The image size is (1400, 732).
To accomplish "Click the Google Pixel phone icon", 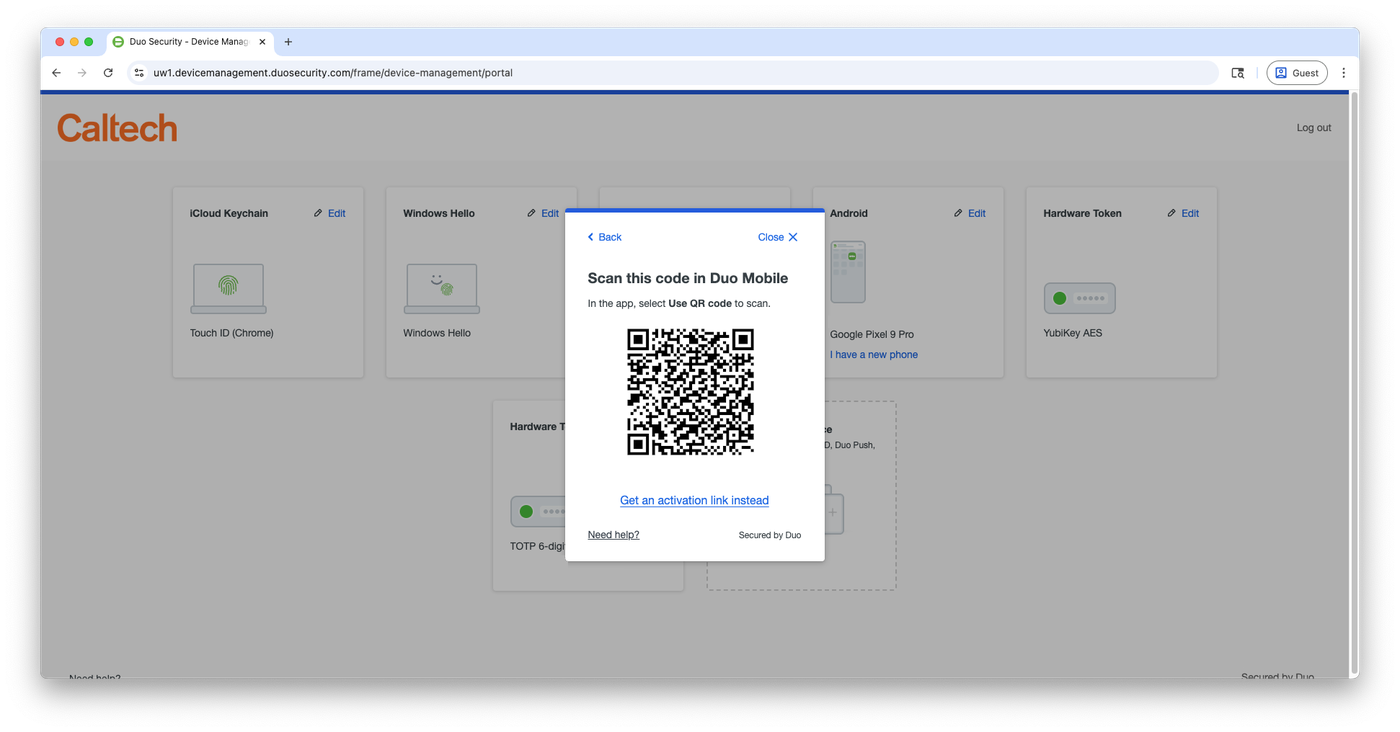I will coord(848,271).
